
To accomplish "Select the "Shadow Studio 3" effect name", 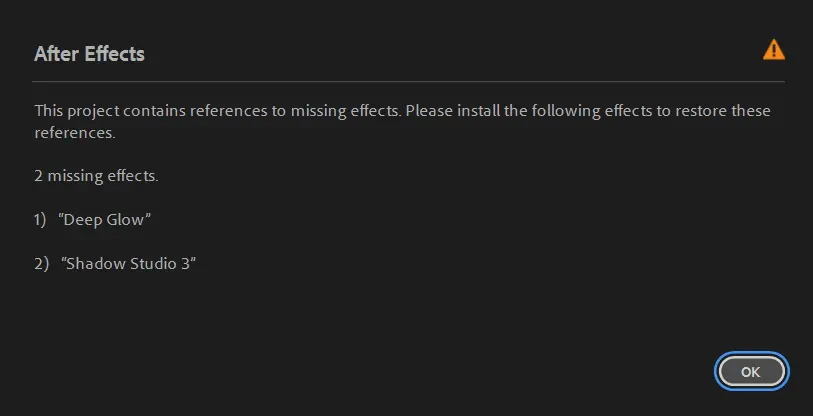I will pos(128,263).
